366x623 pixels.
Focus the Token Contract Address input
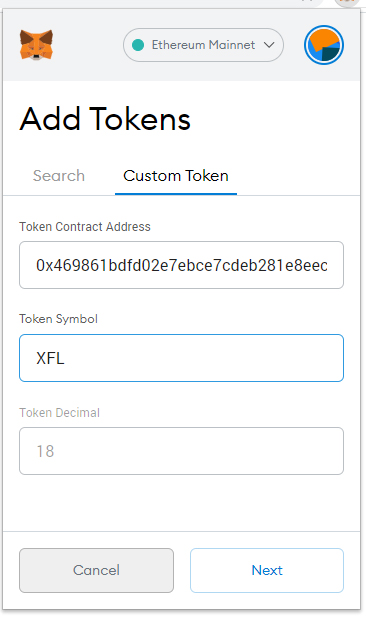(x=181, y=265)
